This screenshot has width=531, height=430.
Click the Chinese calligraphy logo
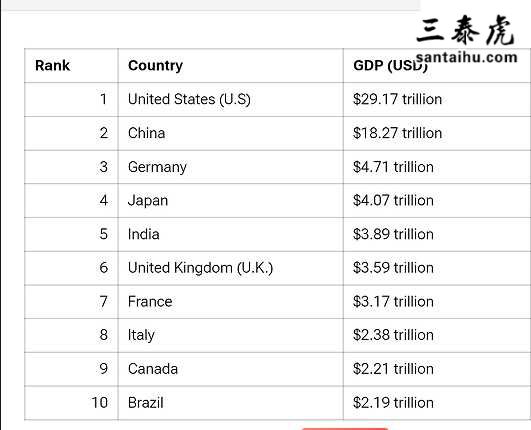[x=466, y=30]
